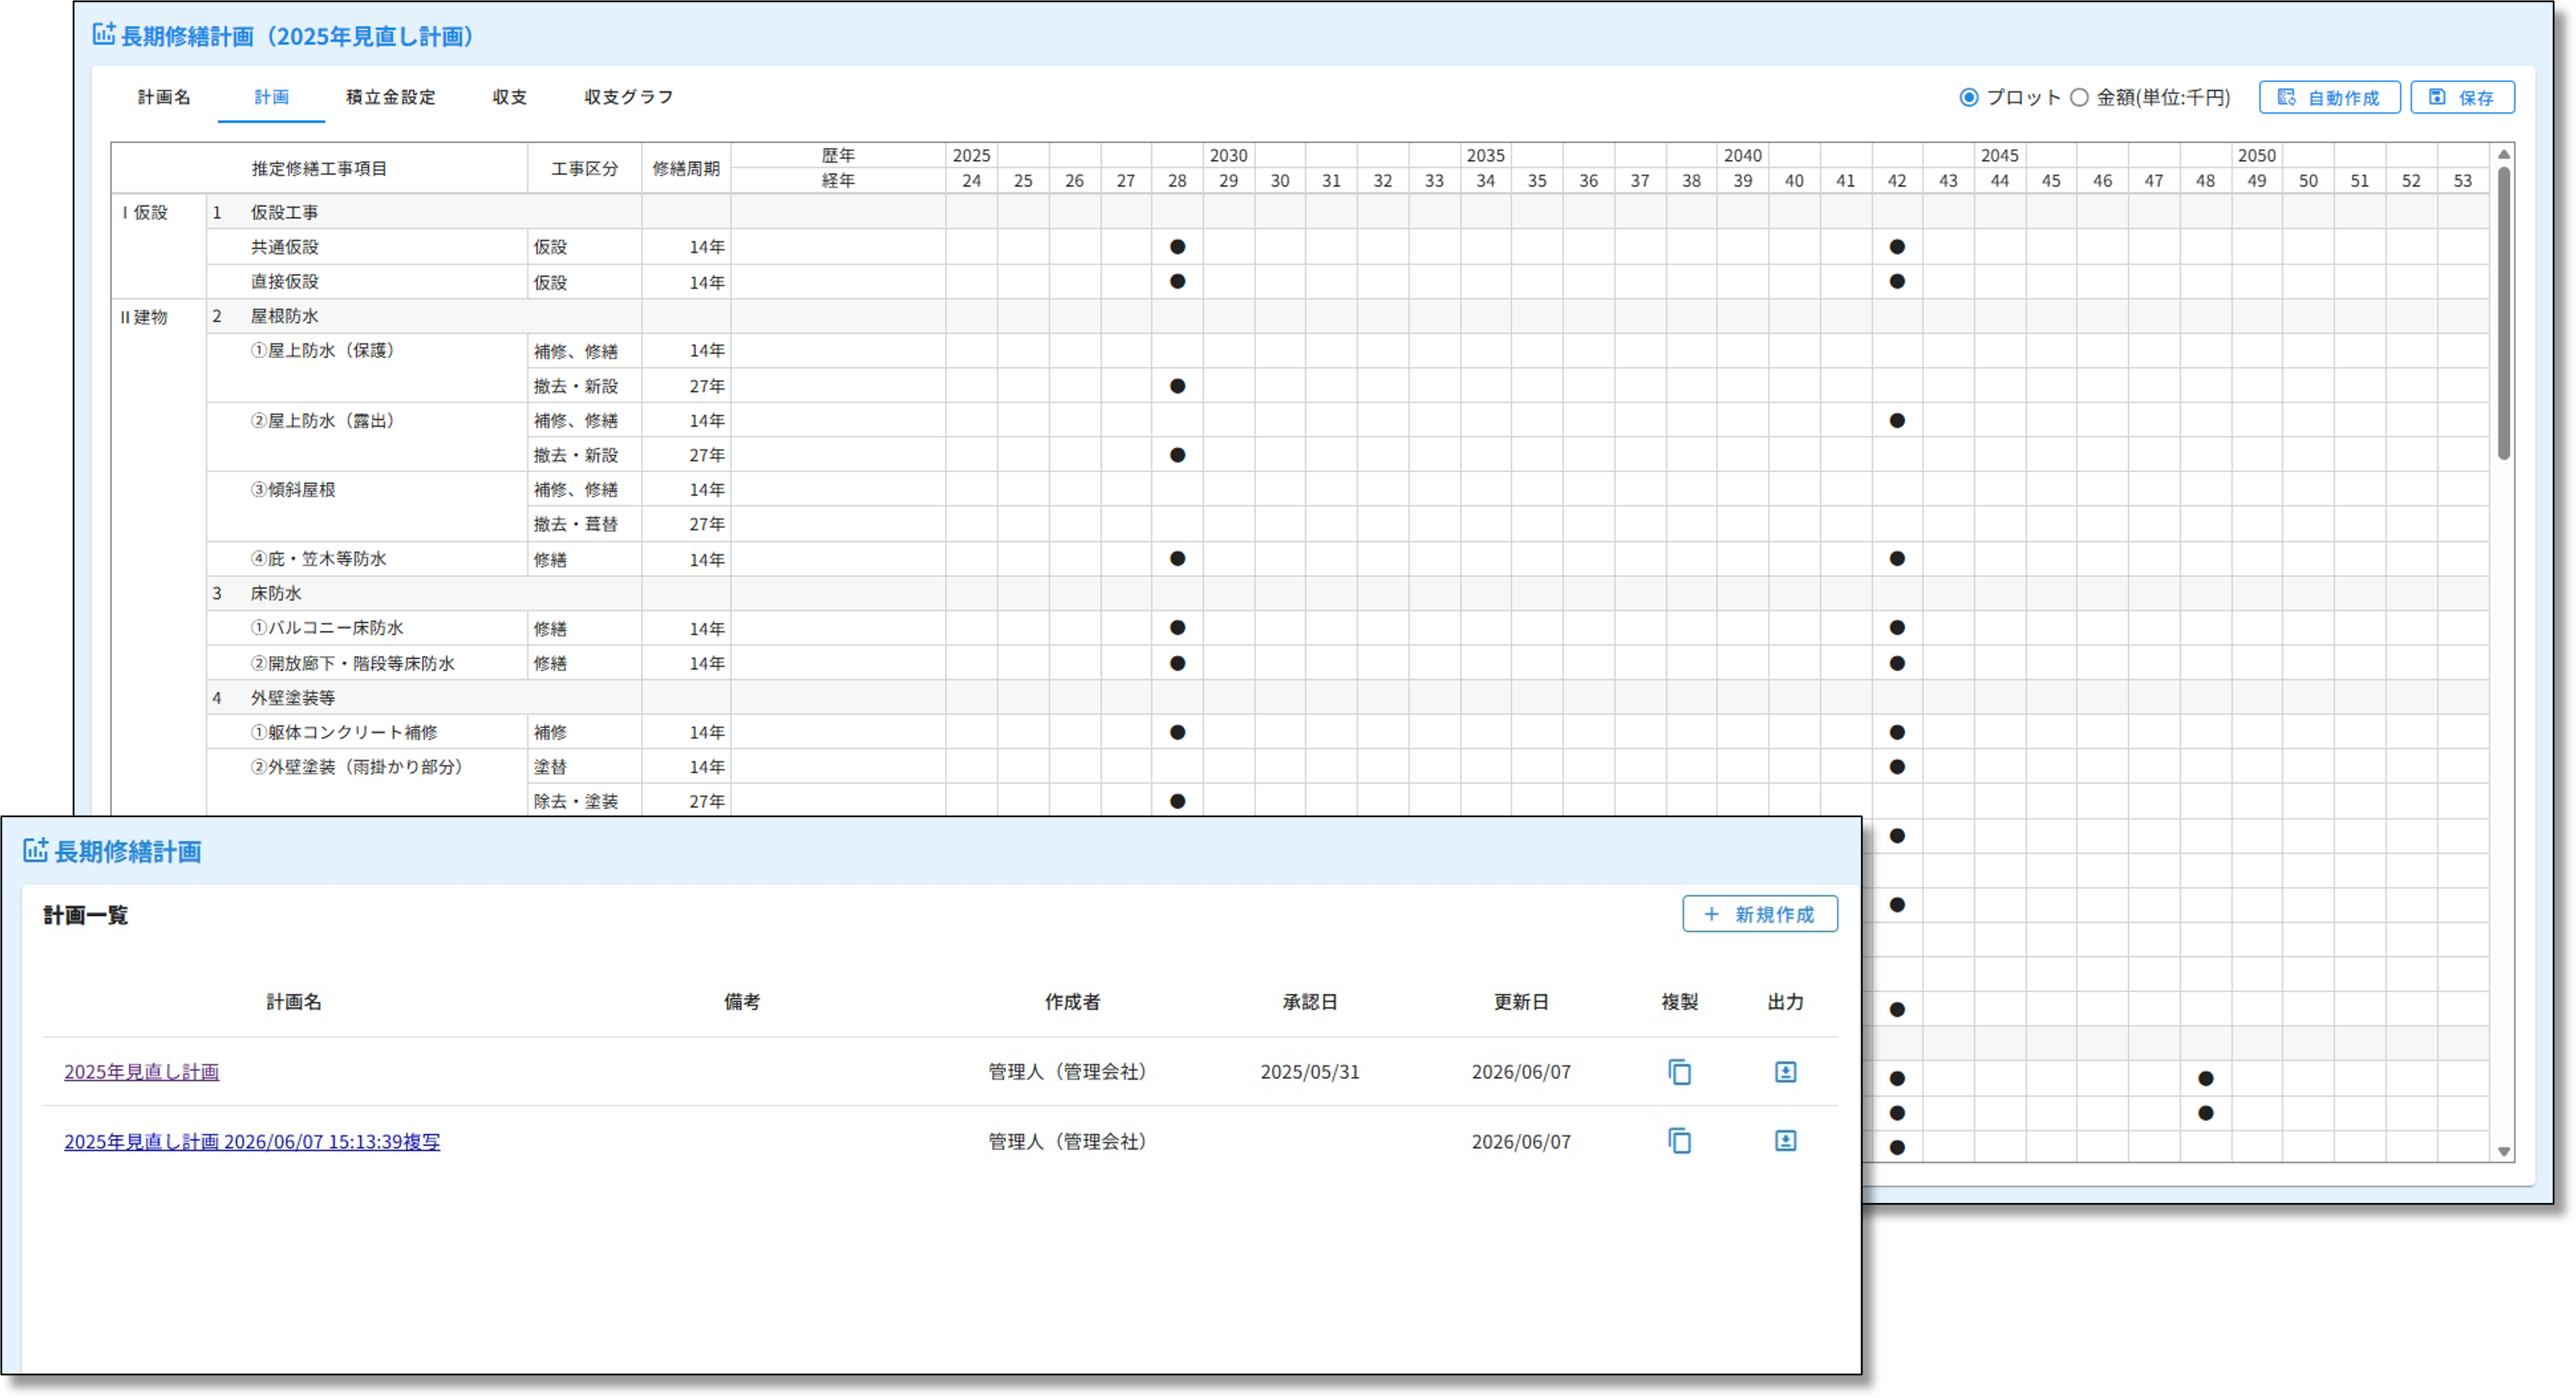Click the ②屋上防水（露出）補修 dot in year 42
The width and height of the screenshot is (2576, 1398).
(1896, 420)
